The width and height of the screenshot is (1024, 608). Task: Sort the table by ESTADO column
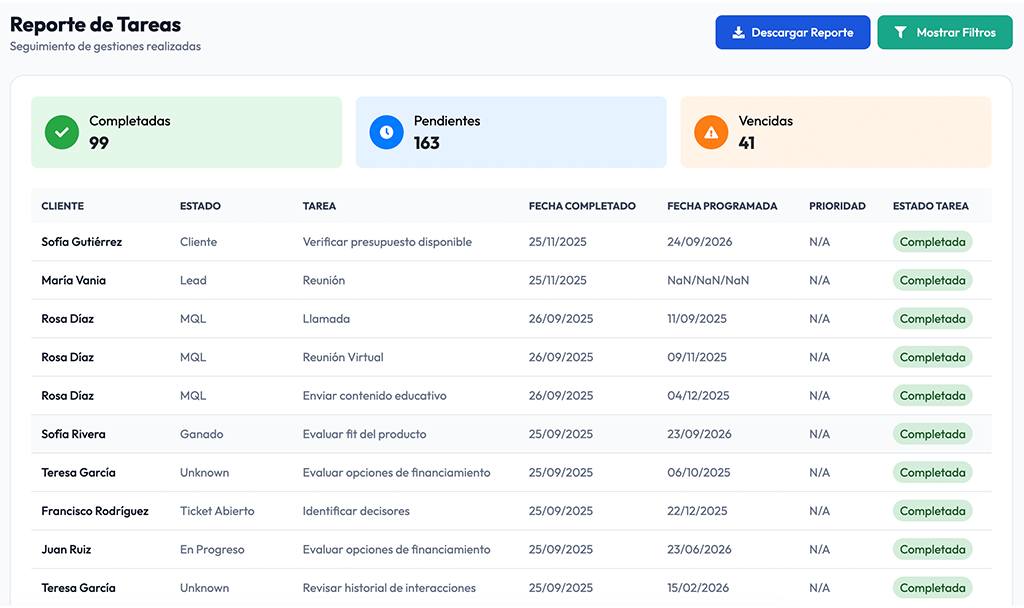pyautogui.click(x=200, y=206)
